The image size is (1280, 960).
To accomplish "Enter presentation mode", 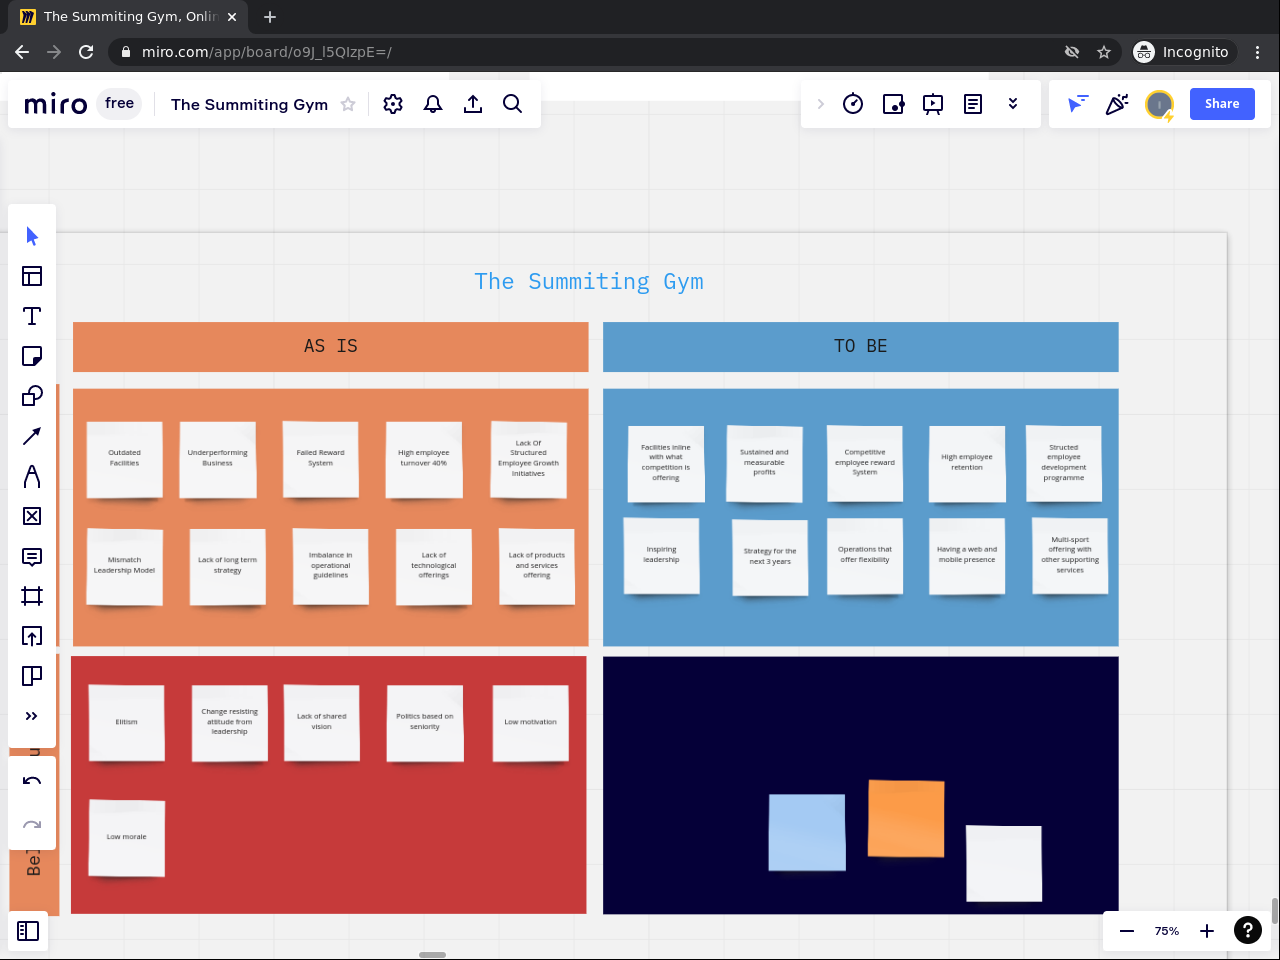I will pyautogui.click(x=933, y=104).
